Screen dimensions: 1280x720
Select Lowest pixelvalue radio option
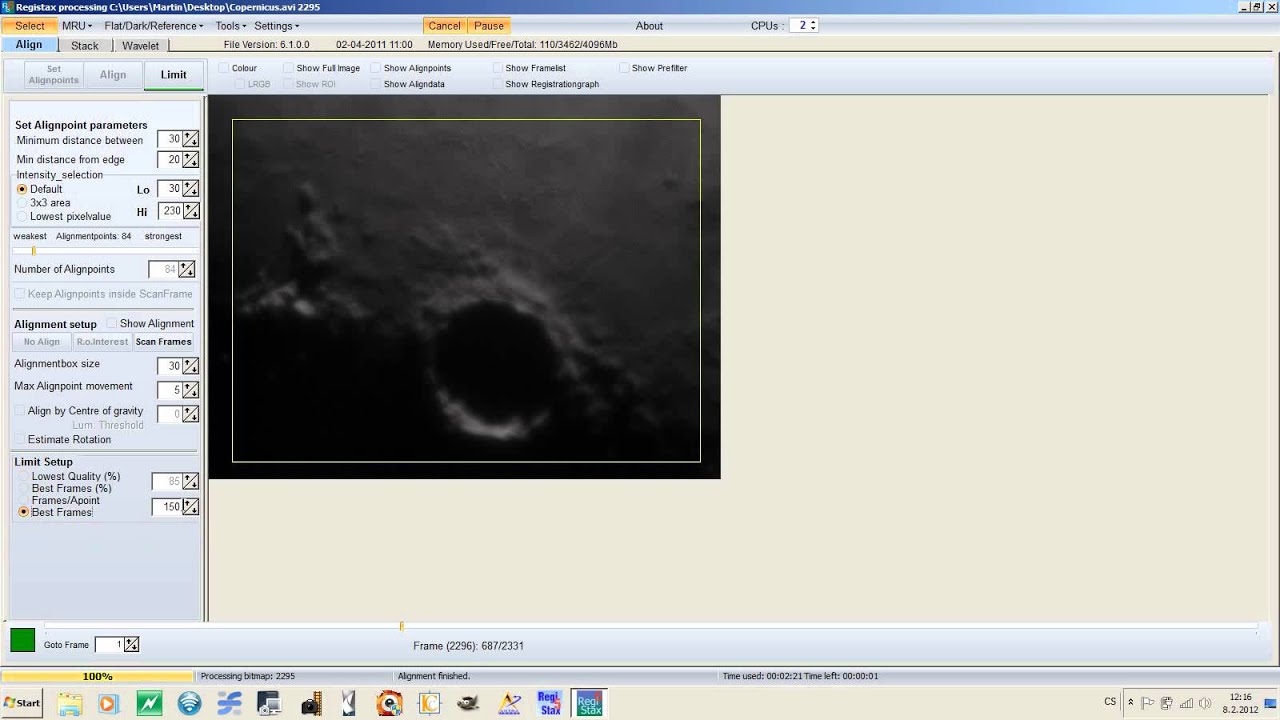click(22, 217)
